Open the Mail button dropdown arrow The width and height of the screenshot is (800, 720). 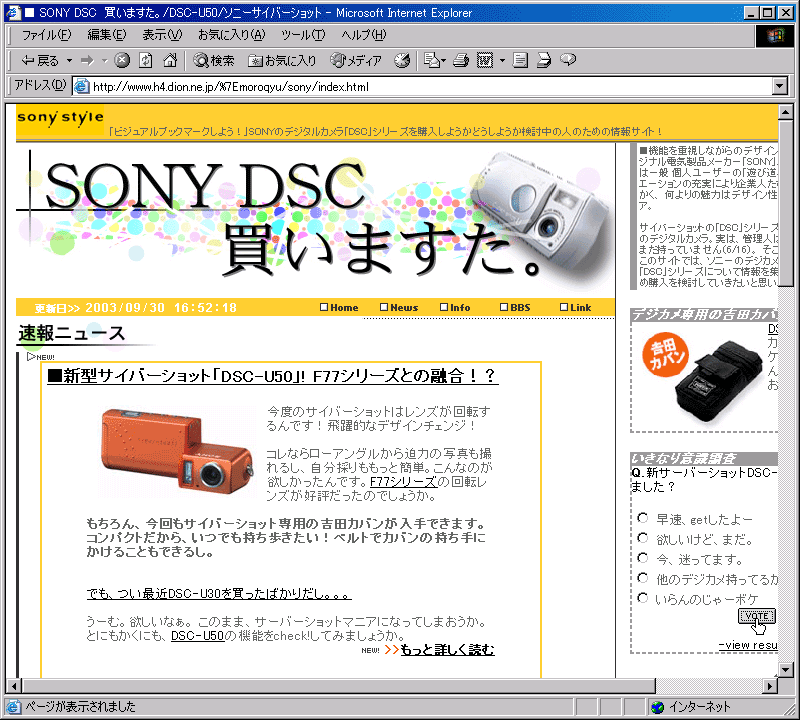(443, 61)
